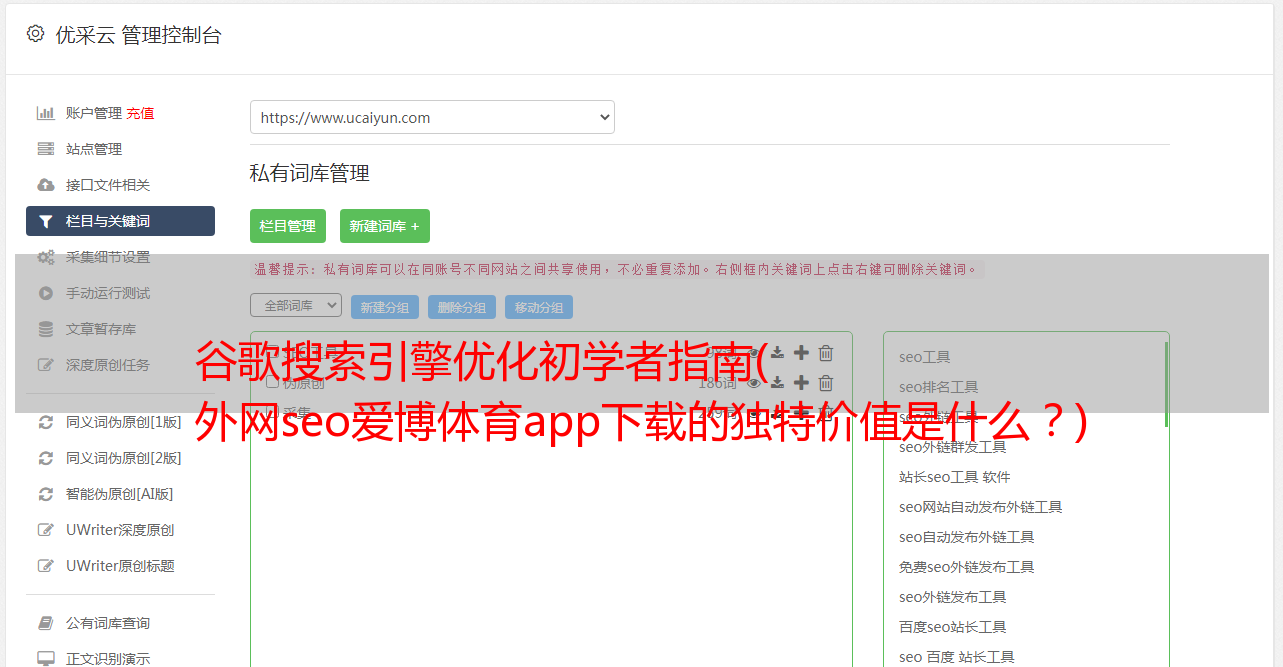The width and height of the screenshot is (1283, 667).
Task: Click the green 栏目管理 button
Action: 288,226
